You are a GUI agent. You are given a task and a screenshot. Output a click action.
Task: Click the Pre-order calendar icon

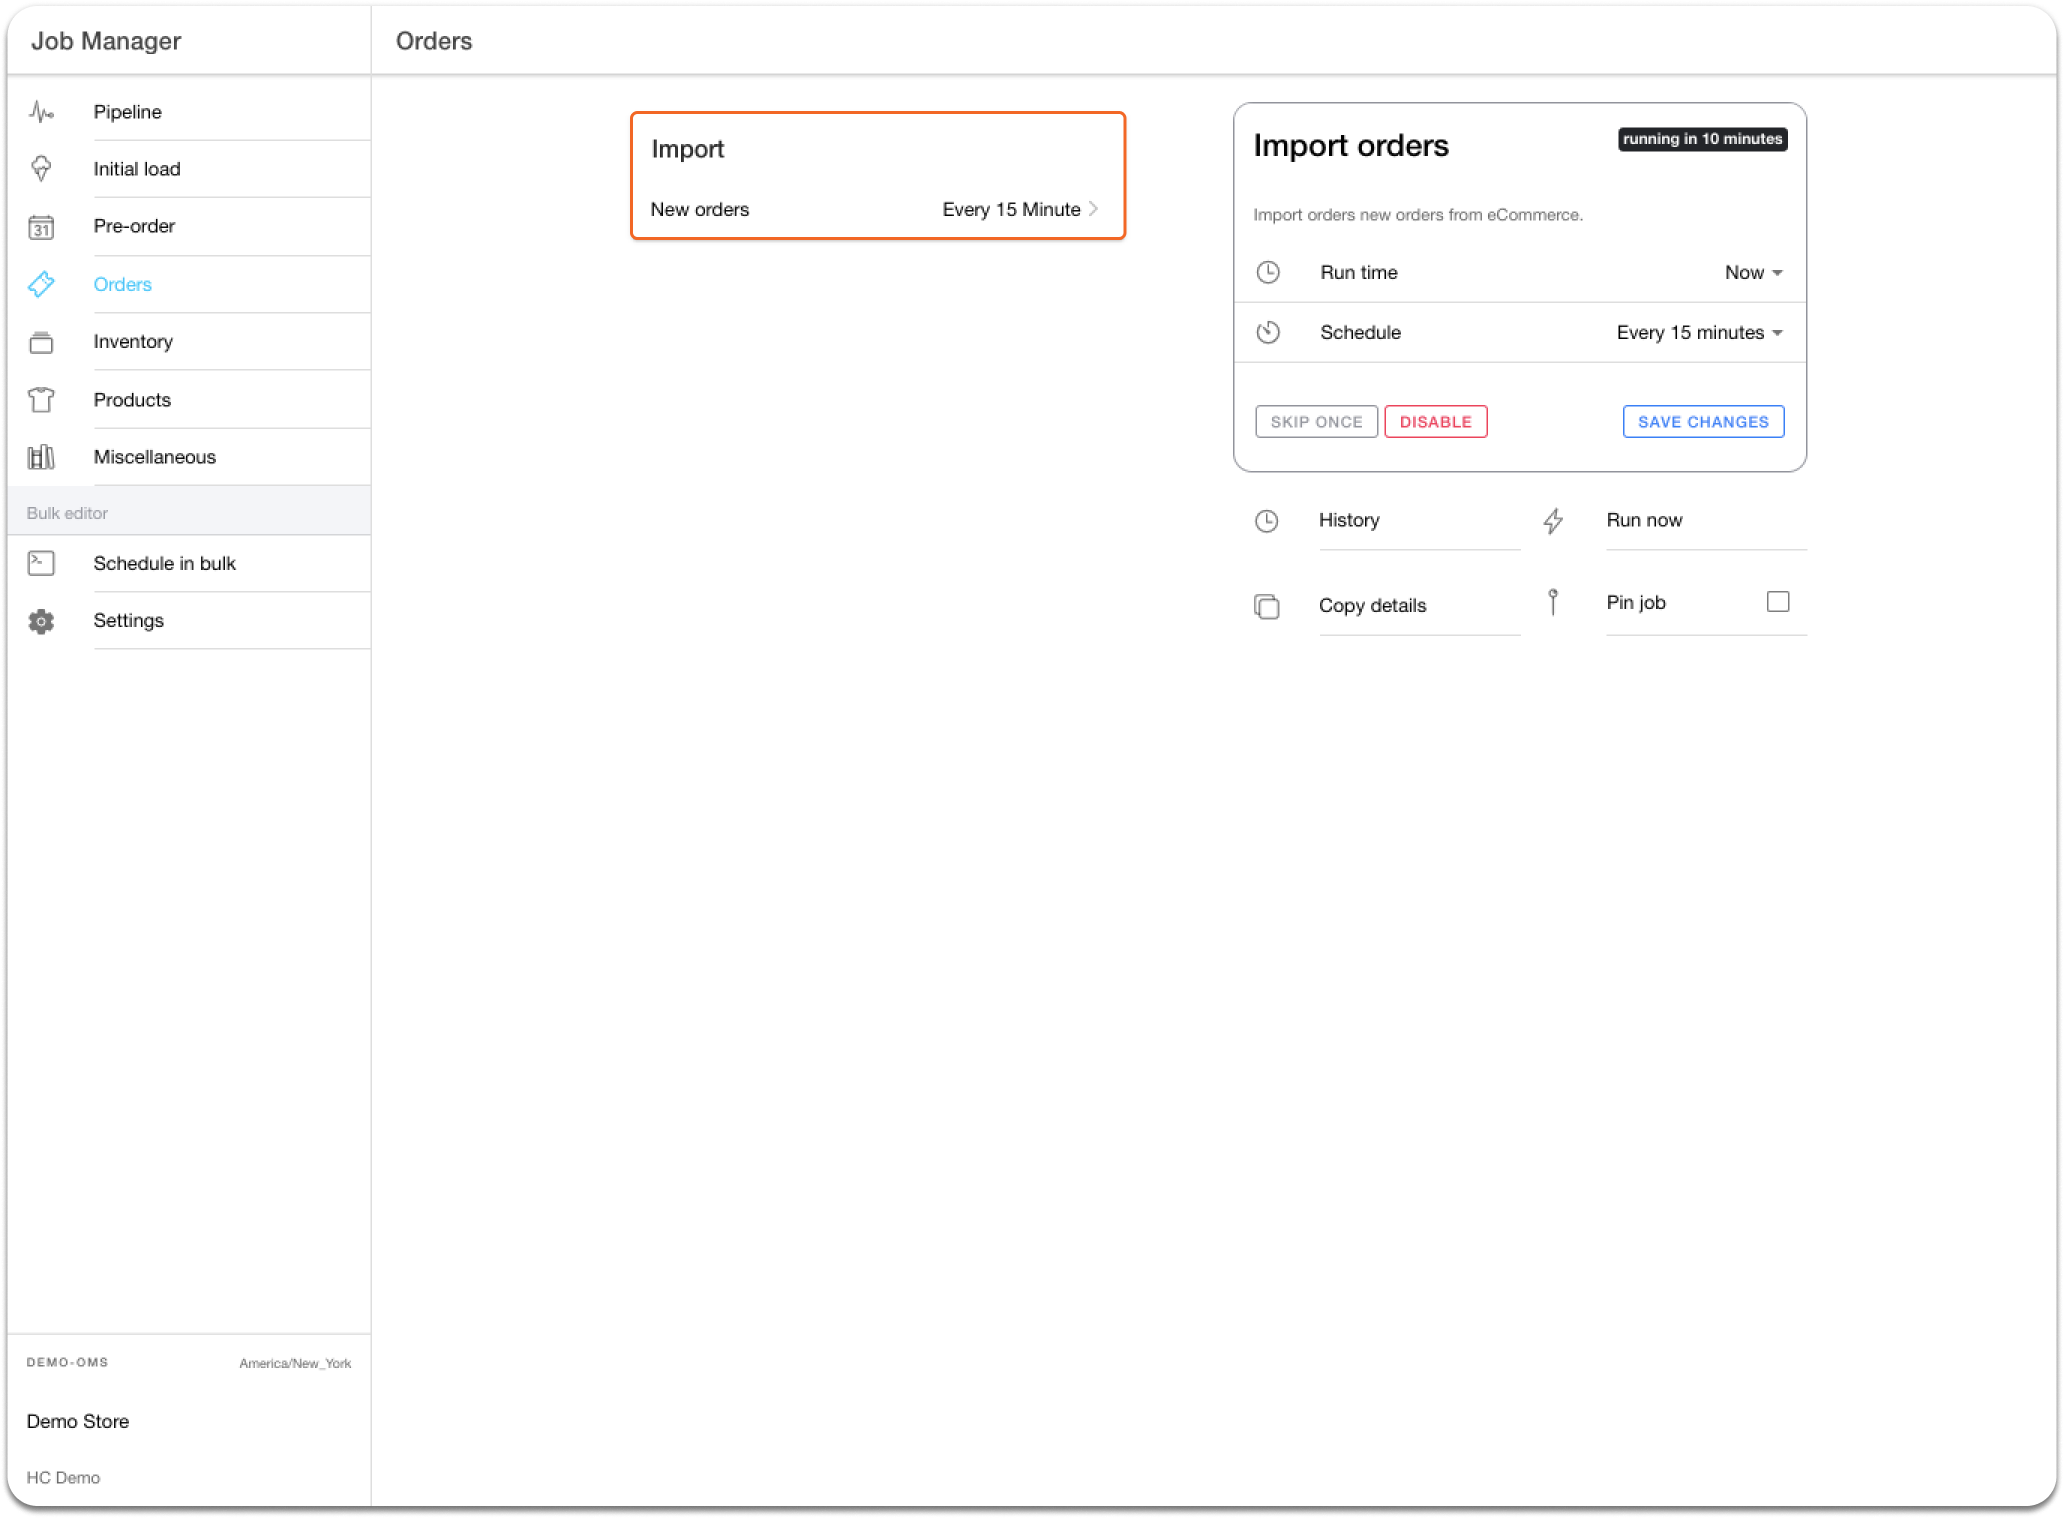coord(41,227)
